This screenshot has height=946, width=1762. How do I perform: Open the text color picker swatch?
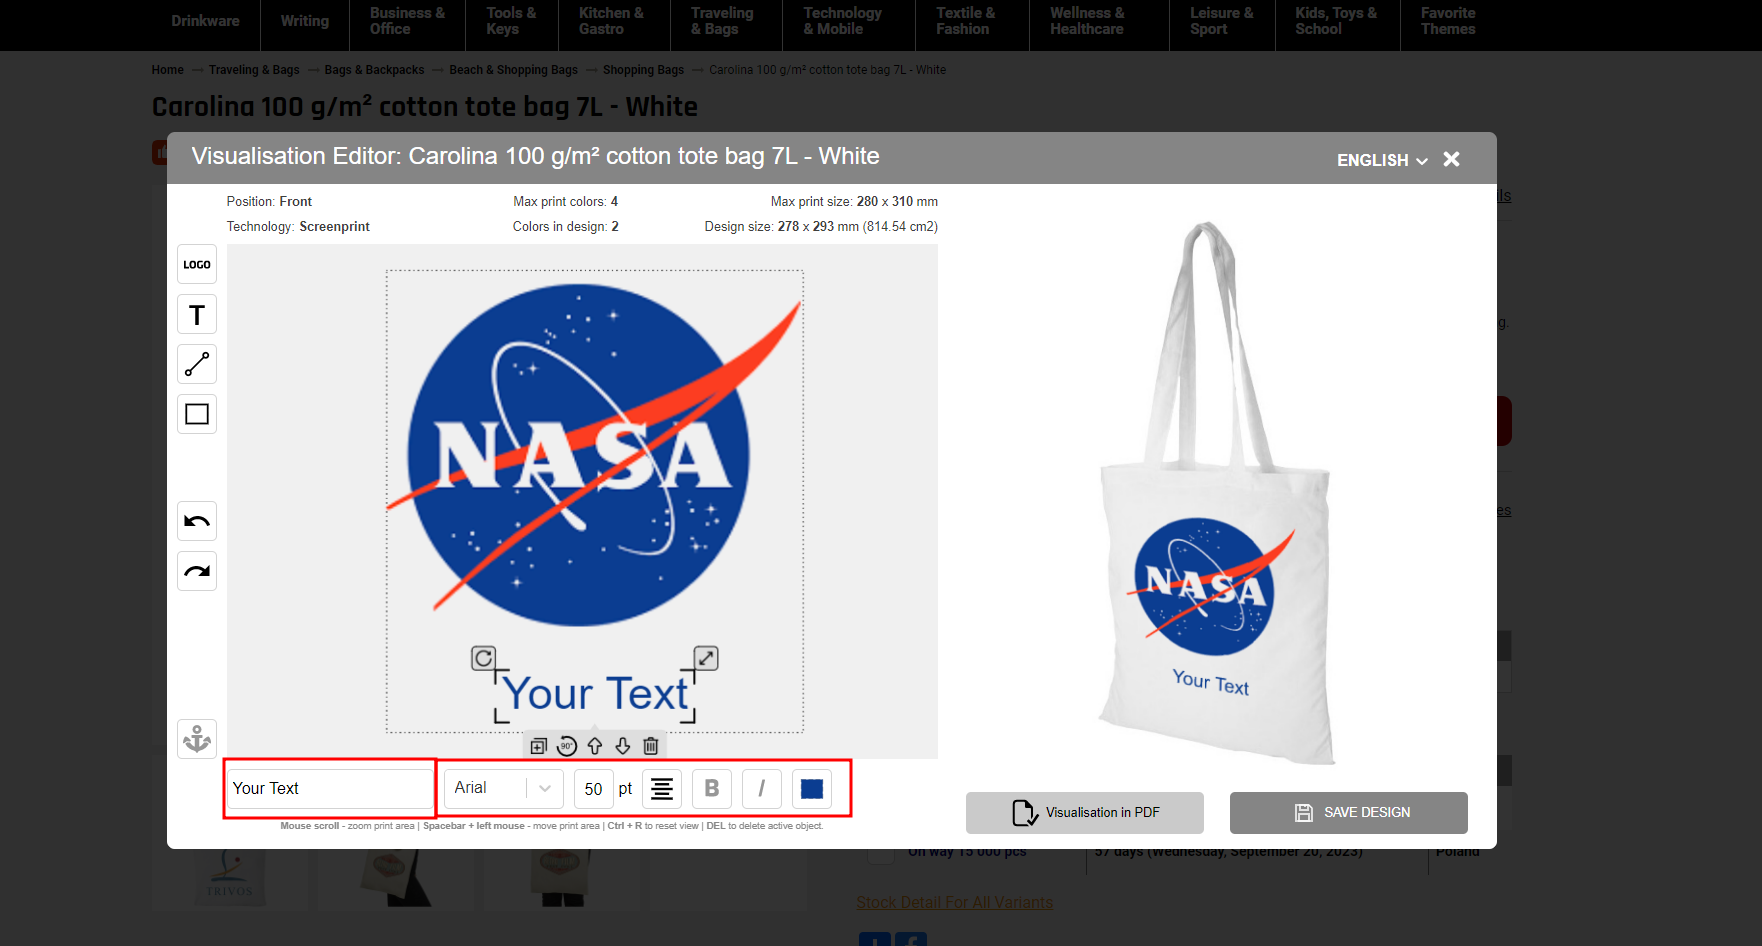812,789
